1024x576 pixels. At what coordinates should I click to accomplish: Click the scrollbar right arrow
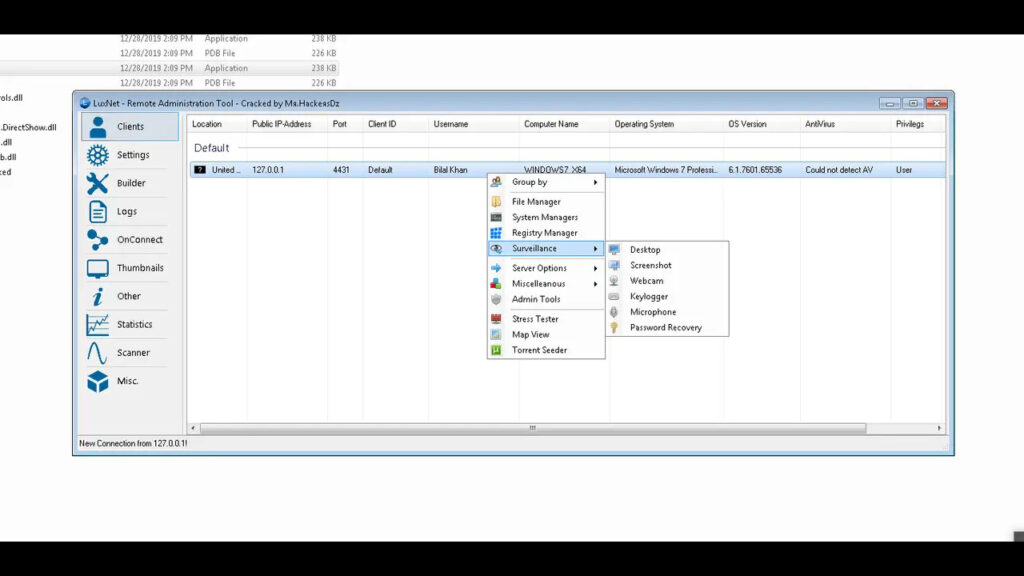click(939, 428)
